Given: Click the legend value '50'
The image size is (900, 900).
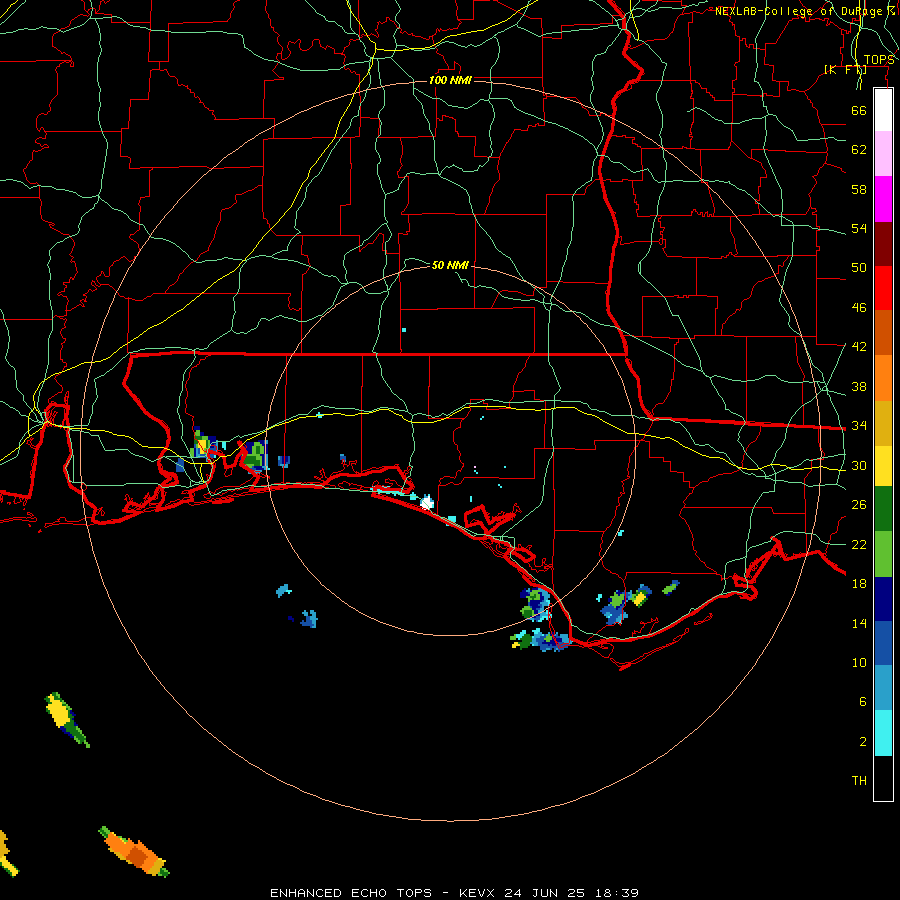Looking at the screenshot, I should [859, 268].
